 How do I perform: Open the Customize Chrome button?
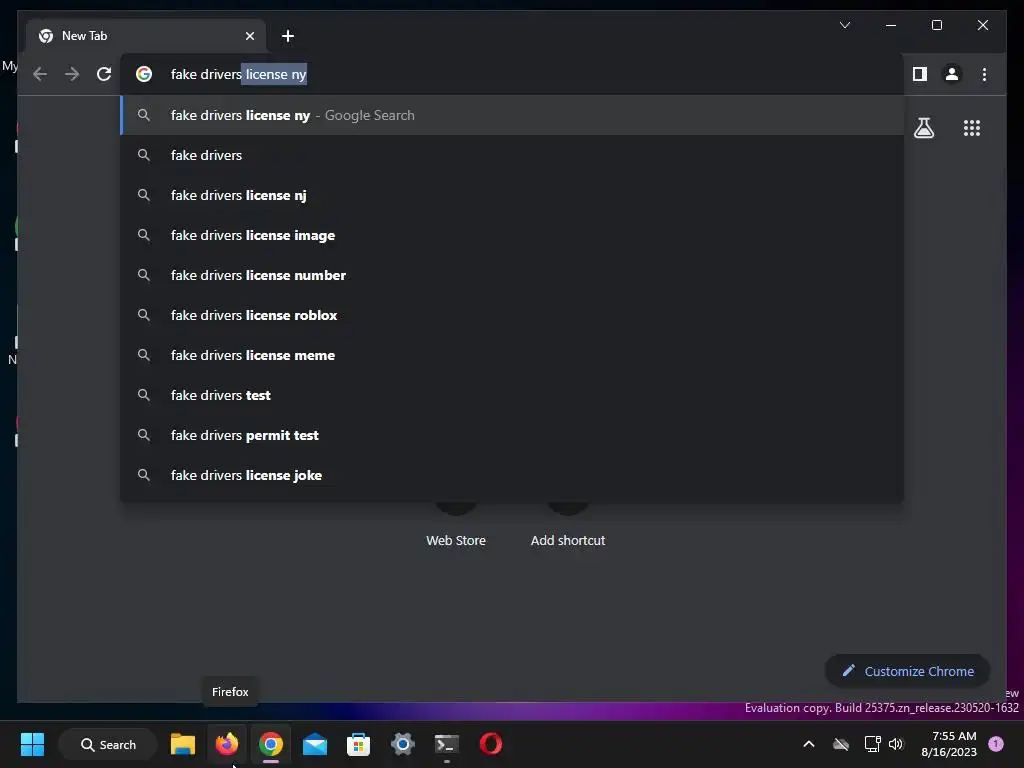click(907, 671)
